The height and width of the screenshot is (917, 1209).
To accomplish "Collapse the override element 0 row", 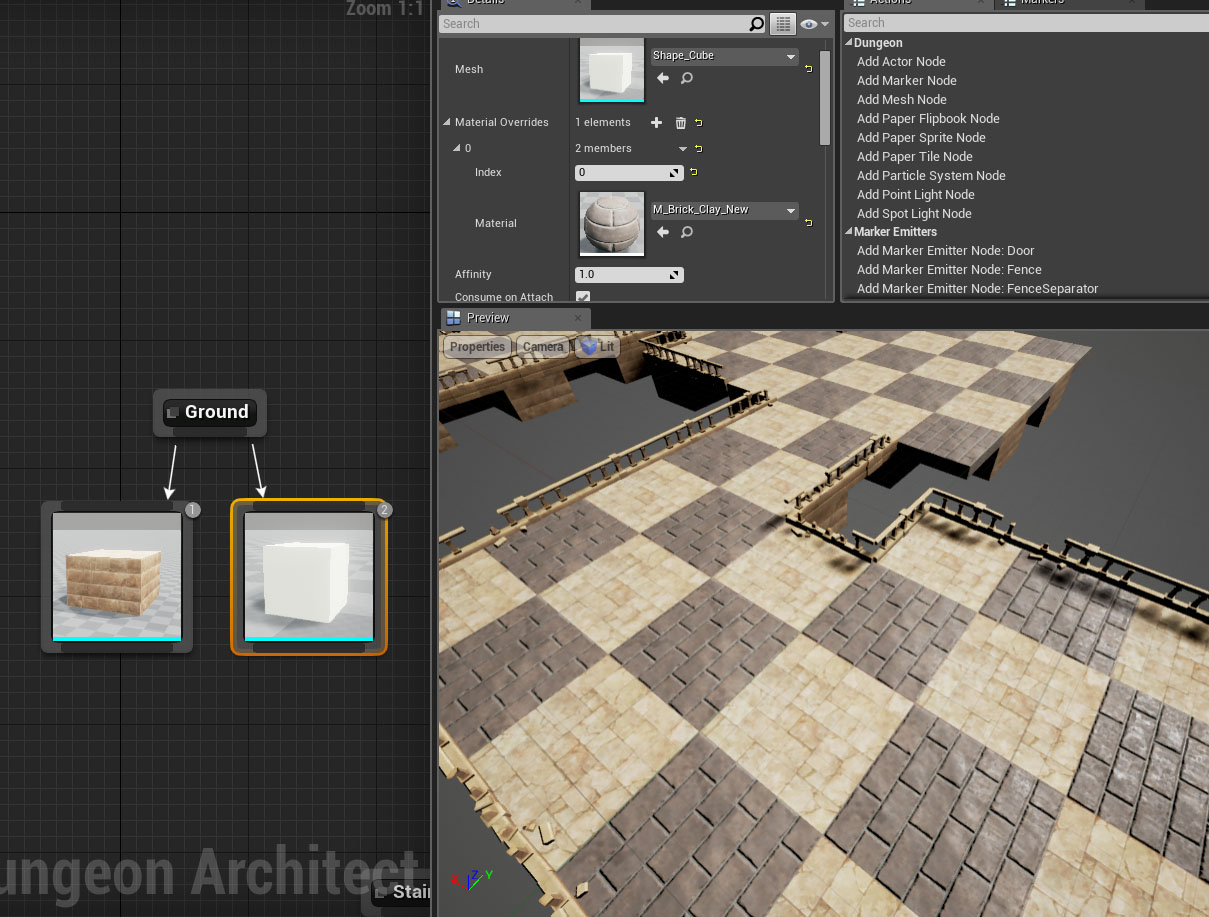I will tap(457, 148).
